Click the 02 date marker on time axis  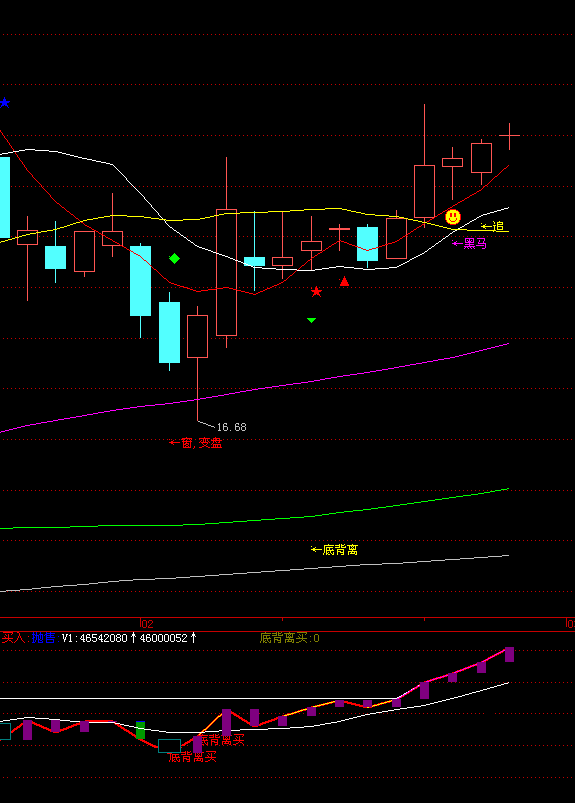coord(147,624)
